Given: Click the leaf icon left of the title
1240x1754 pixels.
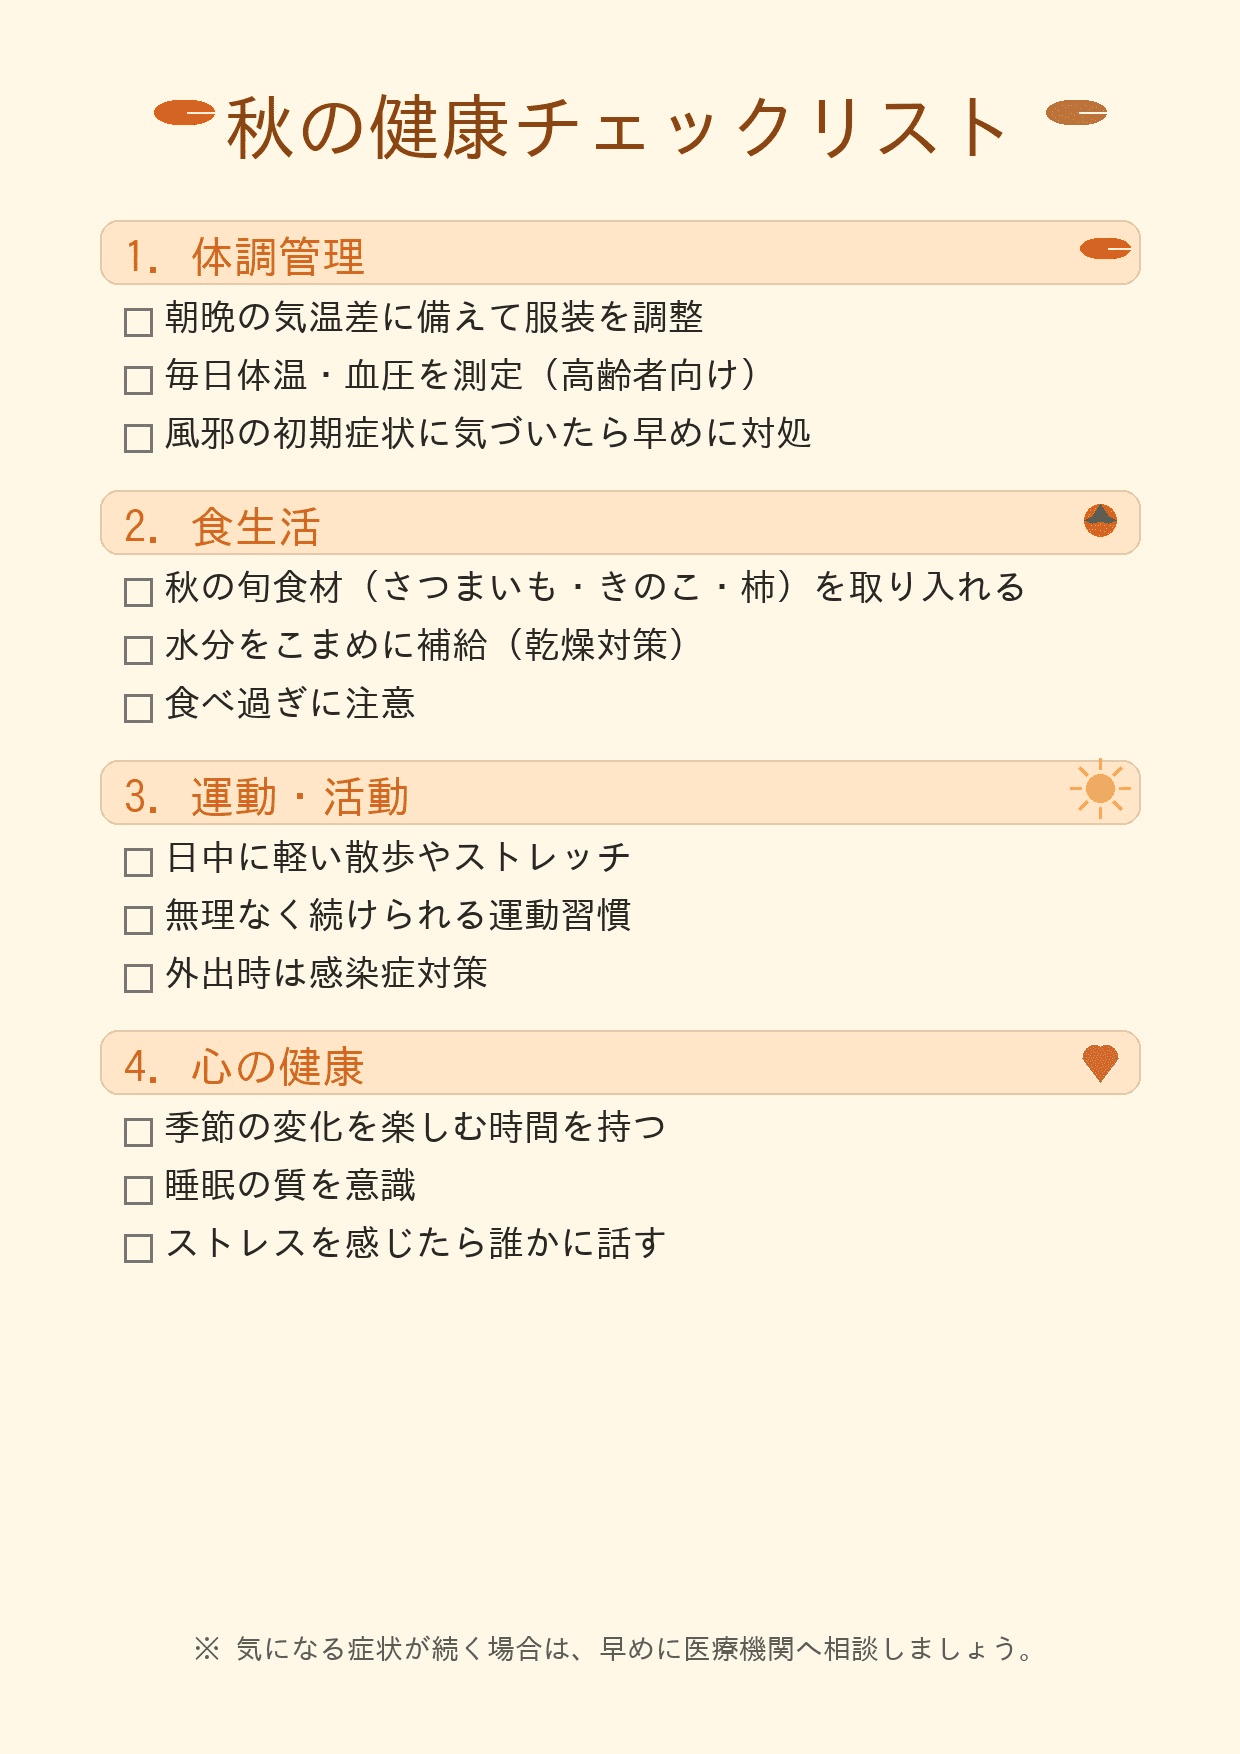Looking at the screenshot, I should tap(185, 113).
